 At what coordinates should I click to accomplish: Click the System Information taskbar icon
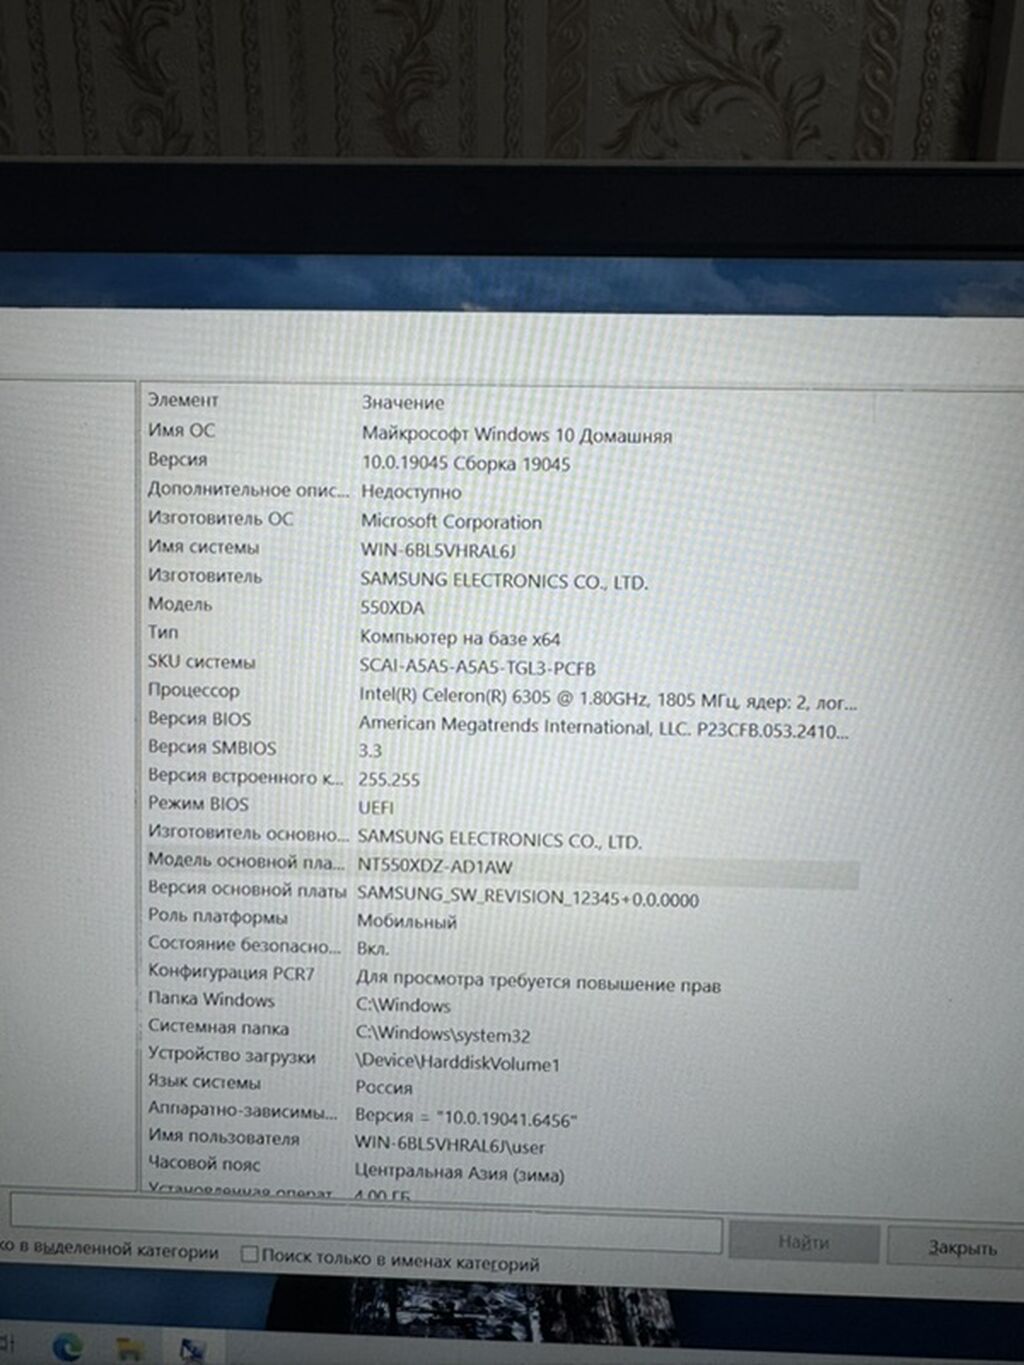point(192,1351)
